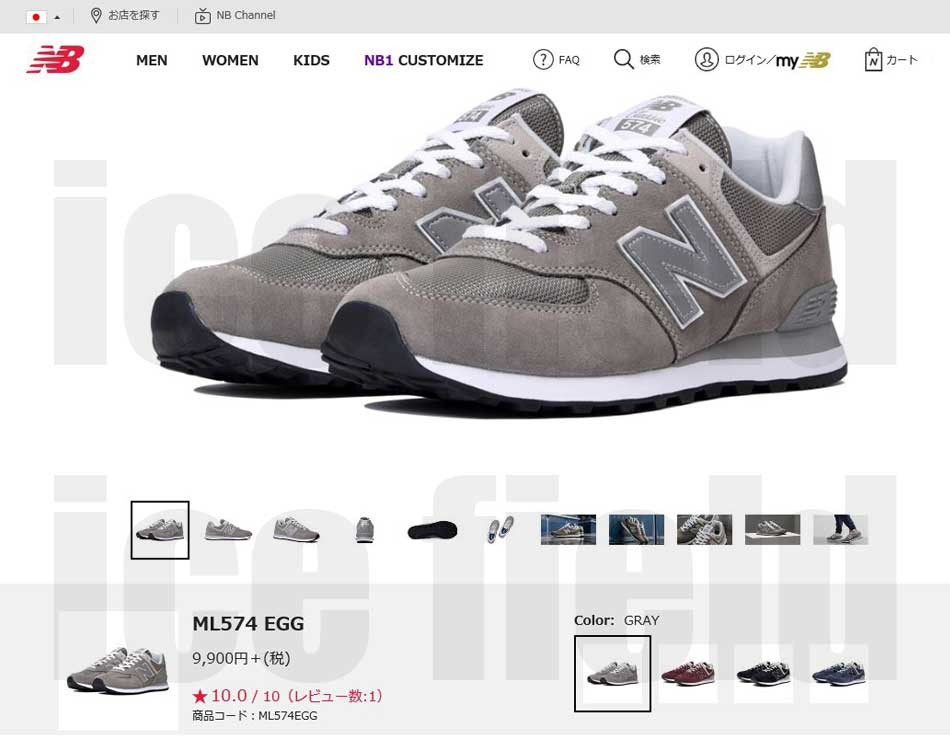This screenshot has height=750, width=950.
Task: Click the FAQ question mark icon
Action: point(543,59)
